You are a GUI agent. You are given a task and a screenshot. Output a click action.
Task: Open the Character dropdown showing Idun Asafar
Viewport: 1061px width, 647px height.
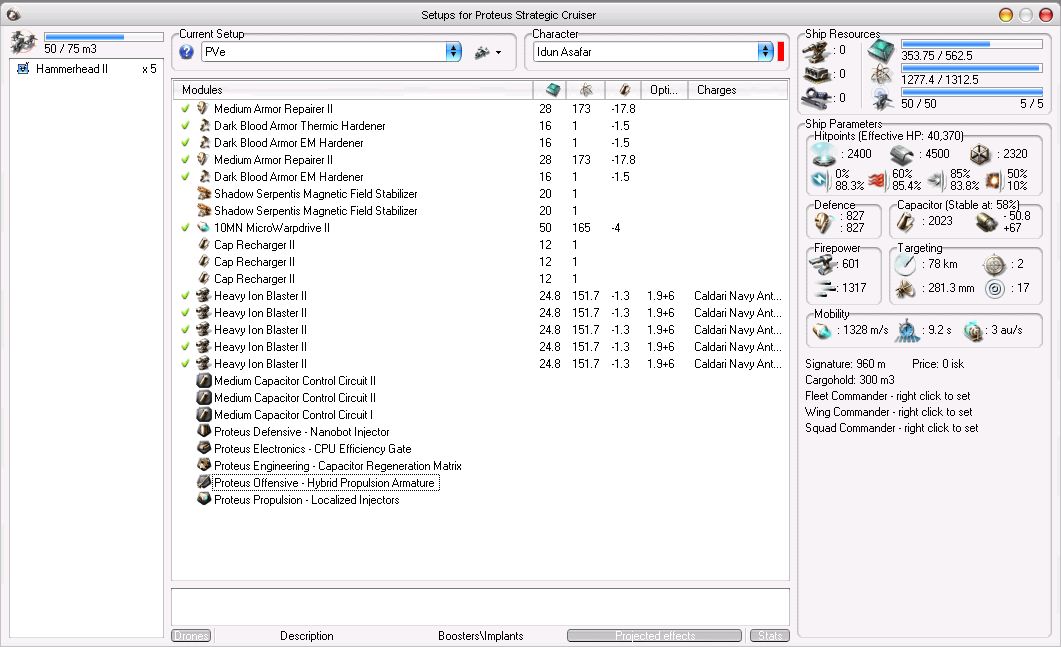765,52
